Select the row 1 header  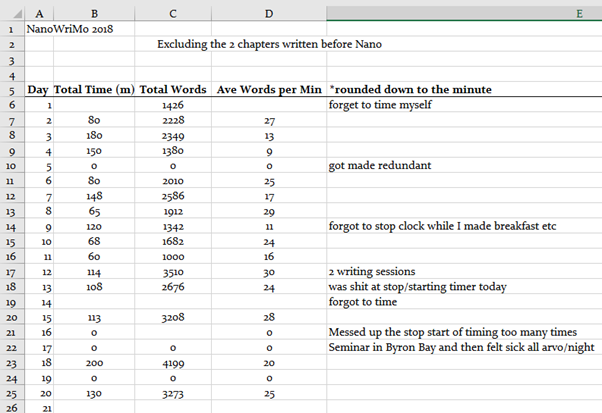pos(11,28)
